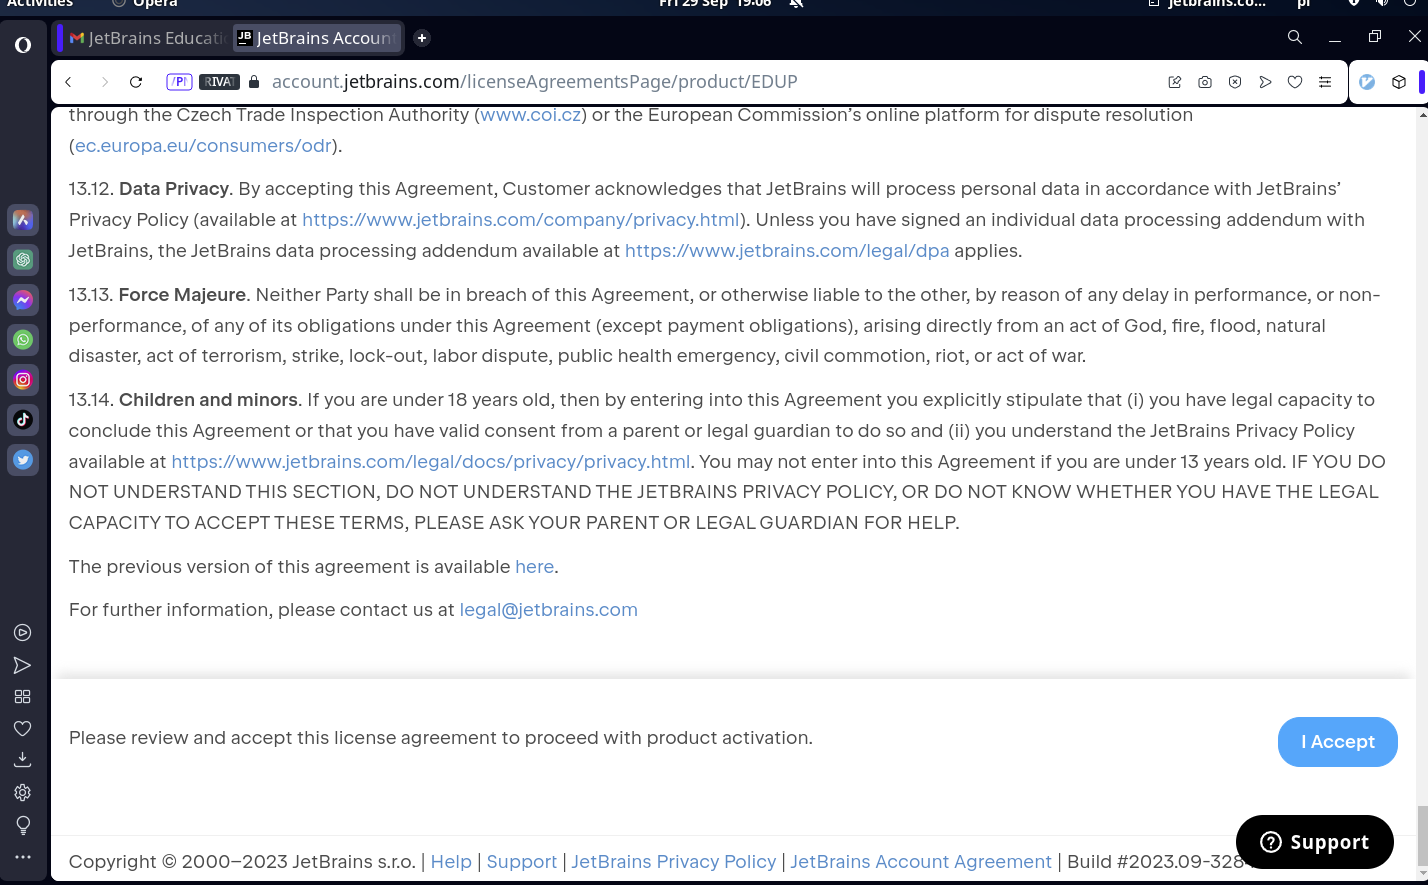Open the edit-page icon in address bar
The width and height of the screenshot is (1428, 885).
[x=1175, y=82]
